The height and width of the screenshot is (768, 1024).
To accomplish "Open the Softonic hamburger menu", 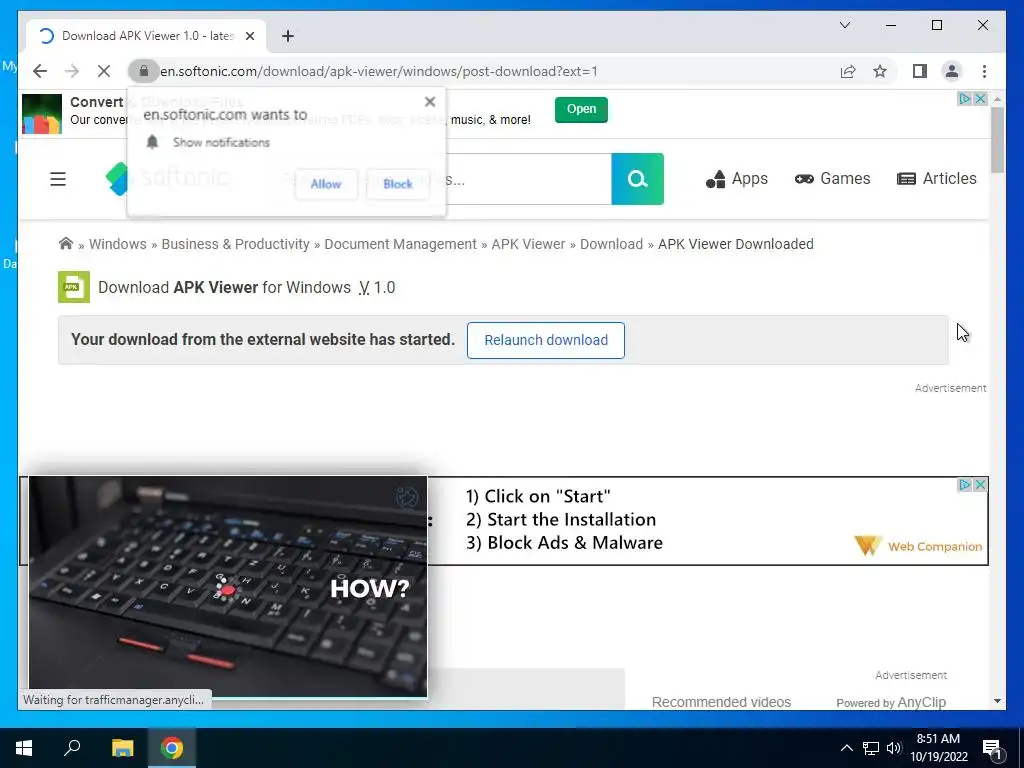I will coord(58,179).
